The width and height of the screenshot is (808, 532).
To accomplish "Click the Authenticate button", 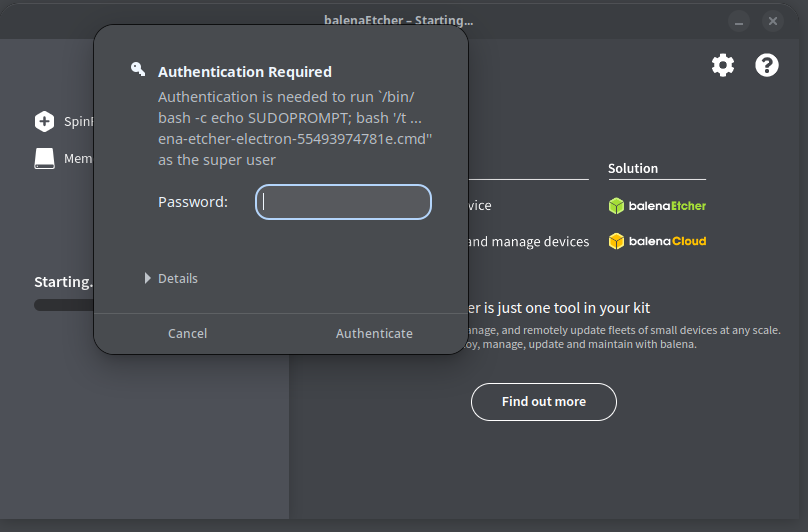I will coord(374,334).
